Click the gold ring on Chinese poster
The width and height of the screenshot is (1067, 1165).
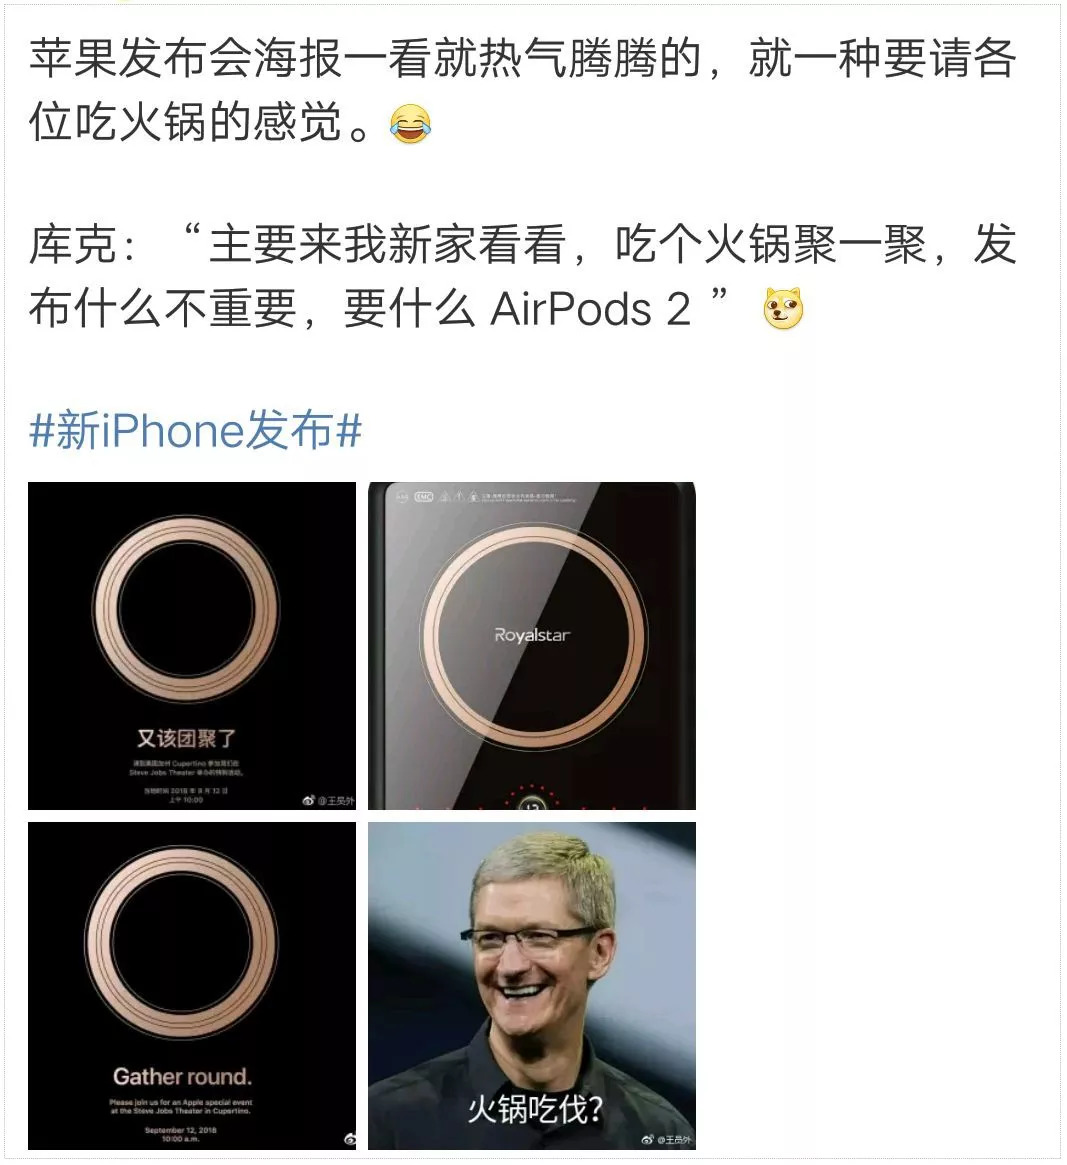(186, 610)
